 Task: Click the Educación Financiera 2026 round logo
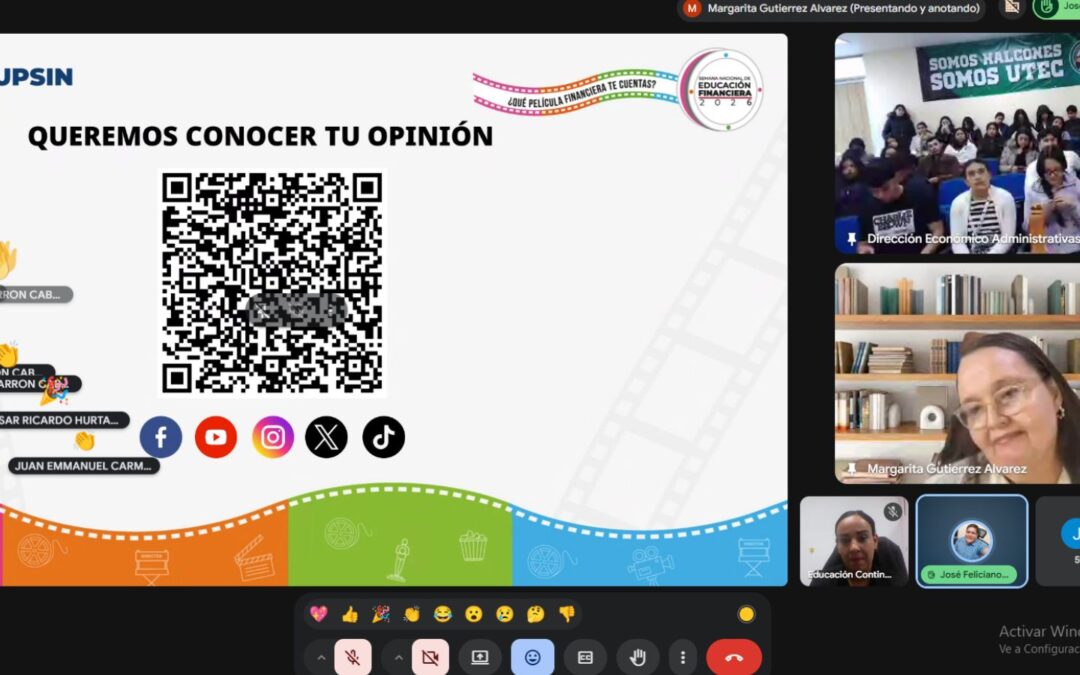(721, 90)
